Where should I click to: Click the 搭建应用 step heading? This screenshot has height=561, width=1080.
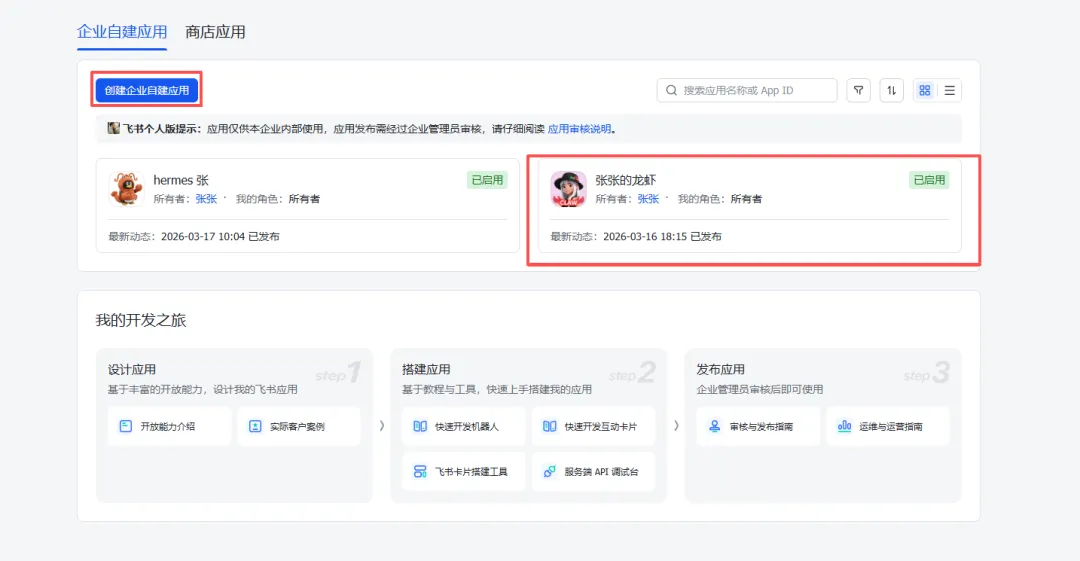pyautogui.click(x=426, y=369)
